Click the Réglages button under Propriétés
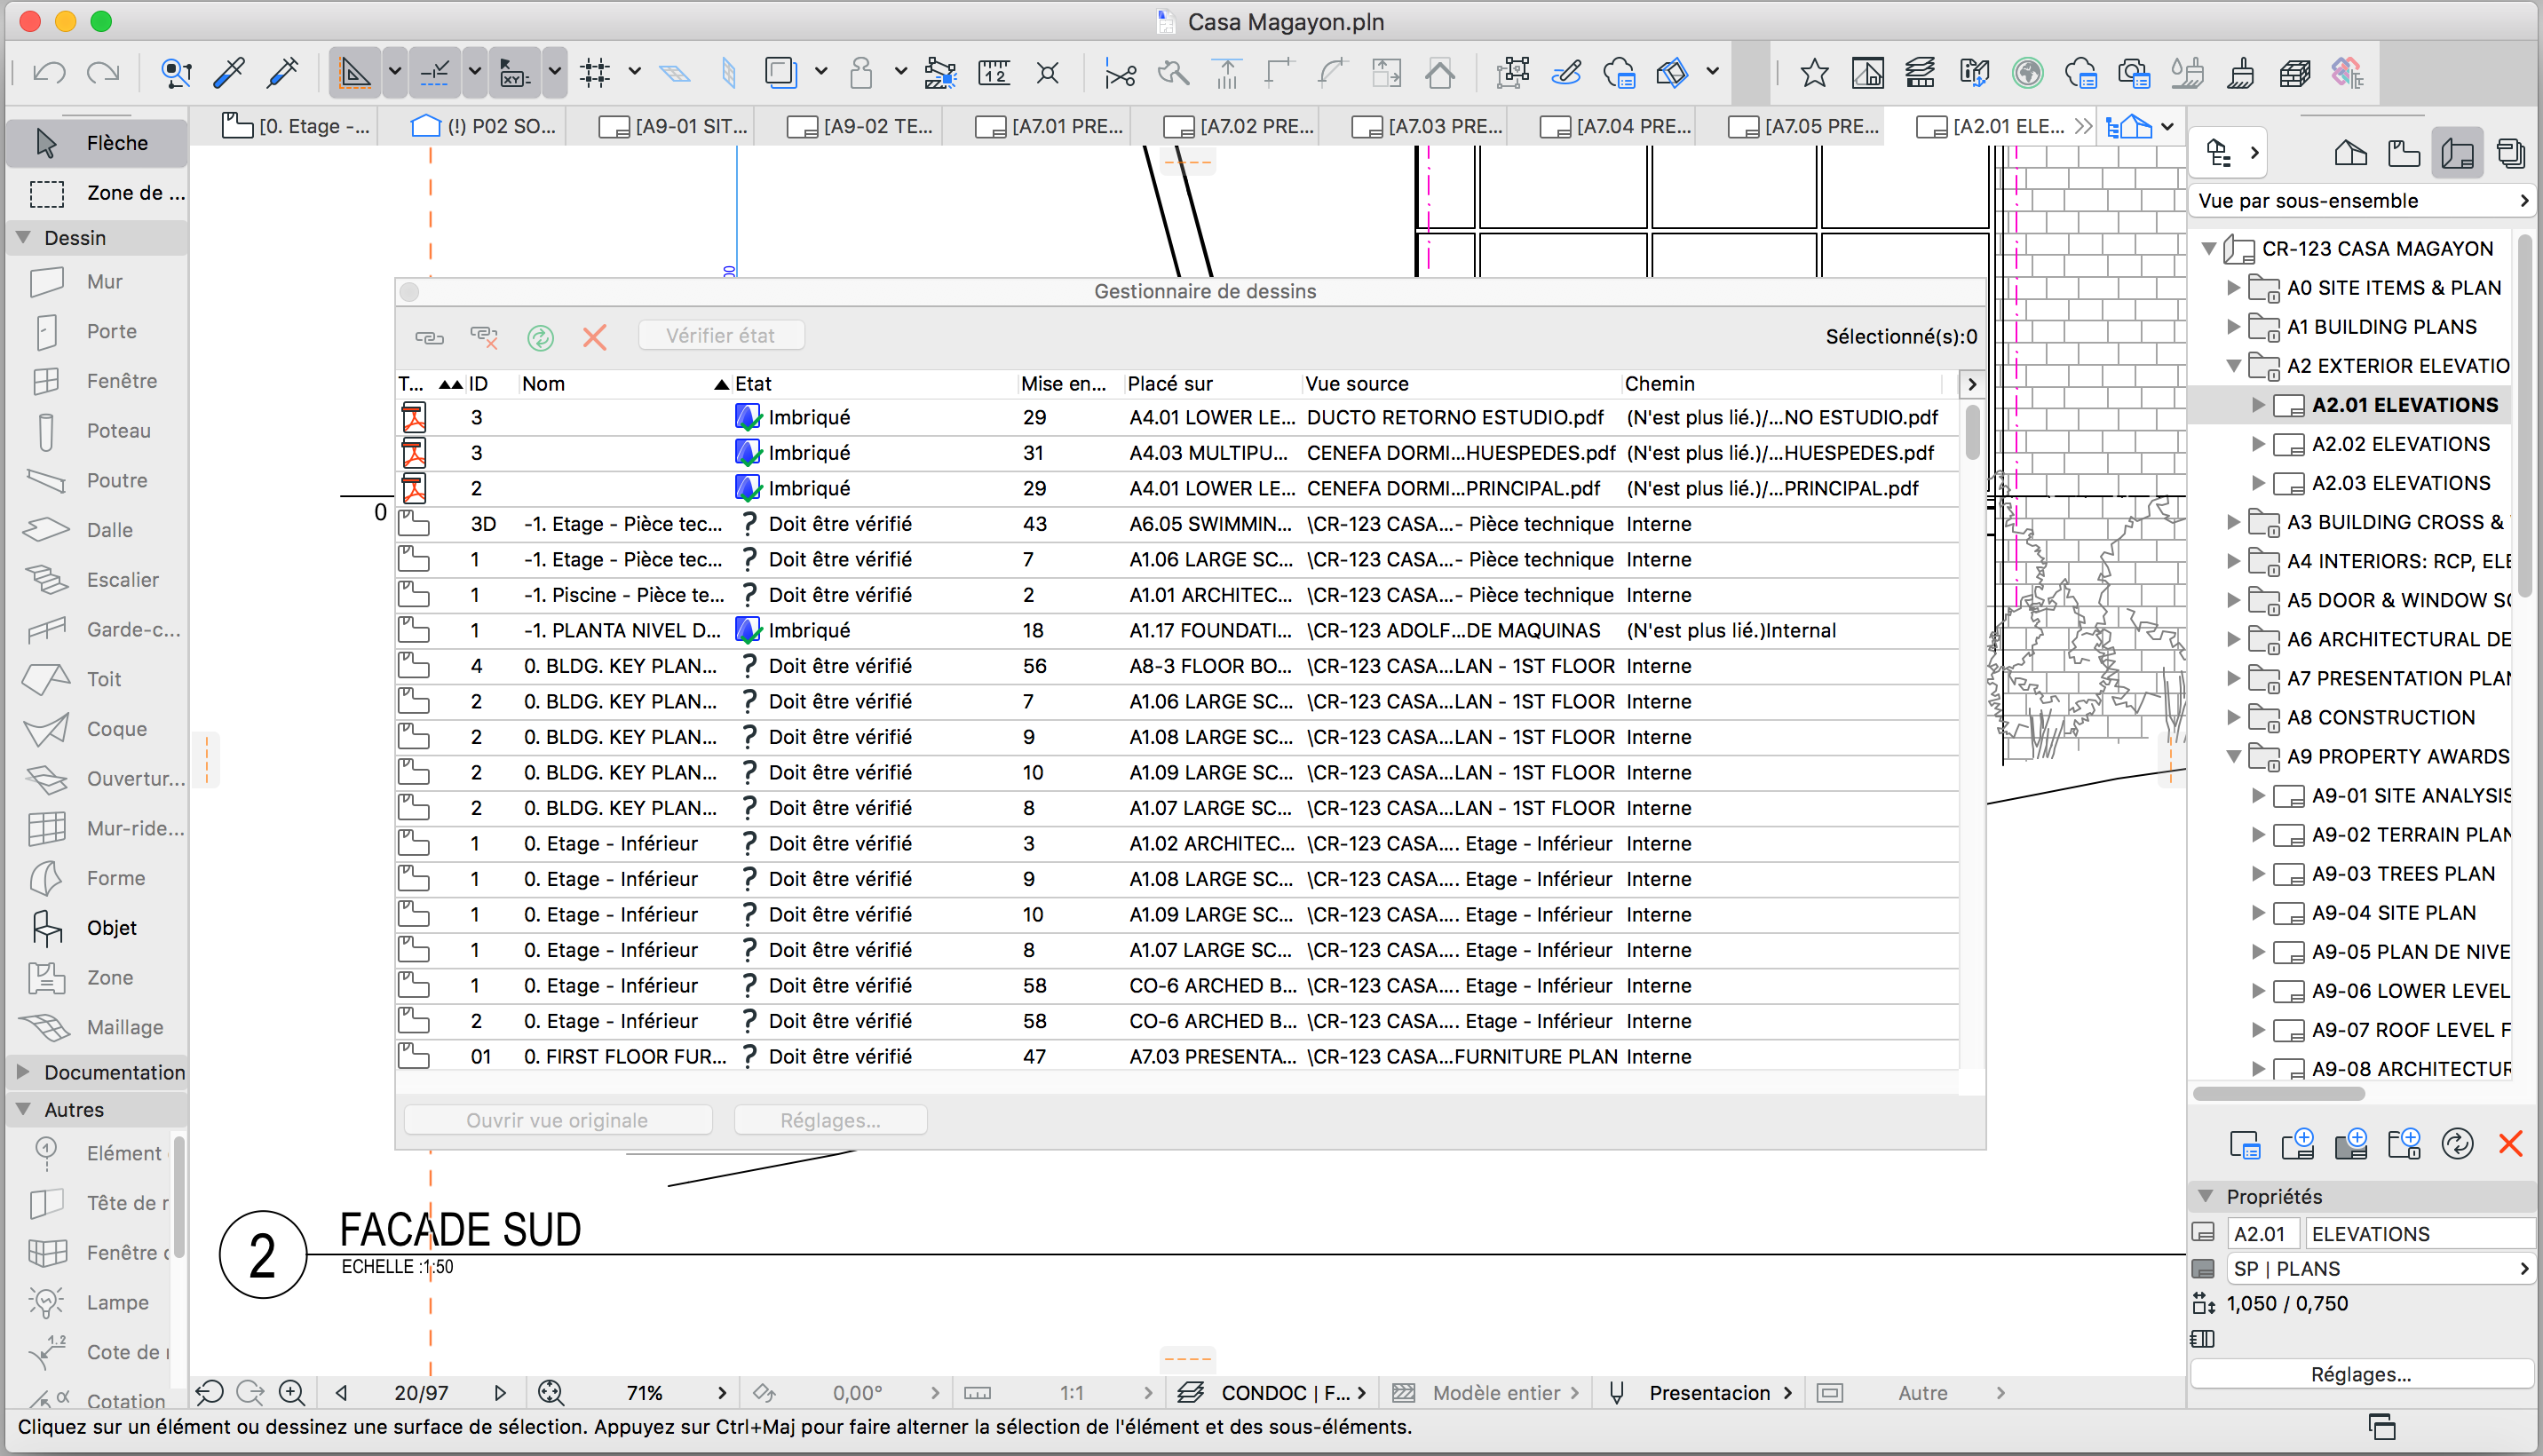This screenshot has height=1456, width=2543. [2360, 1375]
